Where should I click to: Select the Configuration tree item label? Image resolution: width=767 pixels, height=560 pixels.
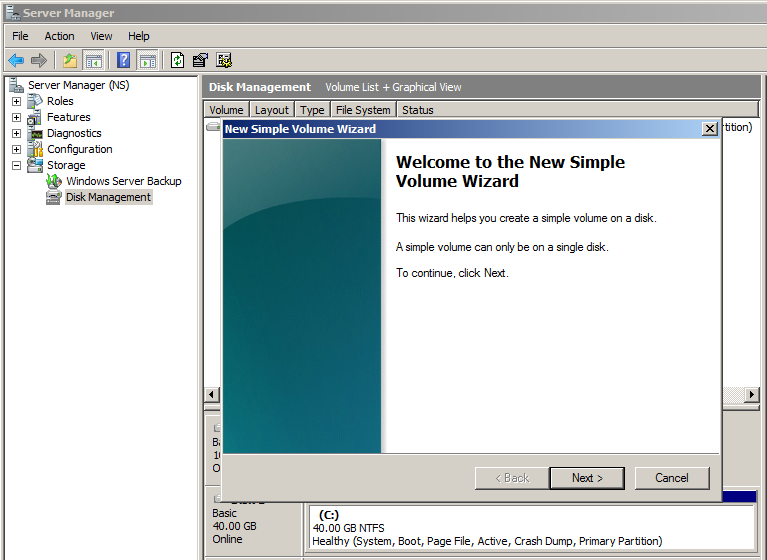coord(80,149)
